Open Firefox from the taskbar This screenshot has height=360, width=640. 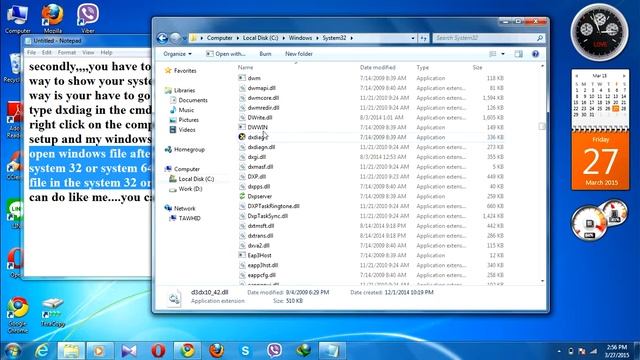tap(216, 351)
